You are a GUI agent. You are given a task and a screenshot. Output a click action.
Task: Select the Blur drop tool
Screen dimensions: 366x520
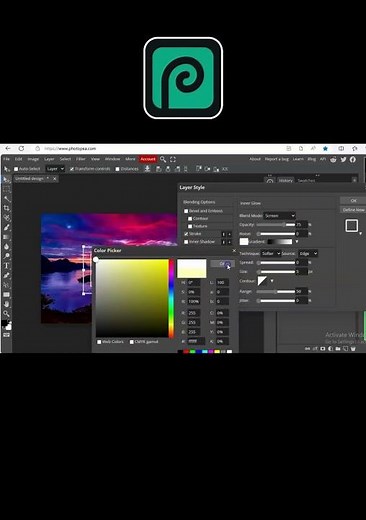click(x=6, y=247)
